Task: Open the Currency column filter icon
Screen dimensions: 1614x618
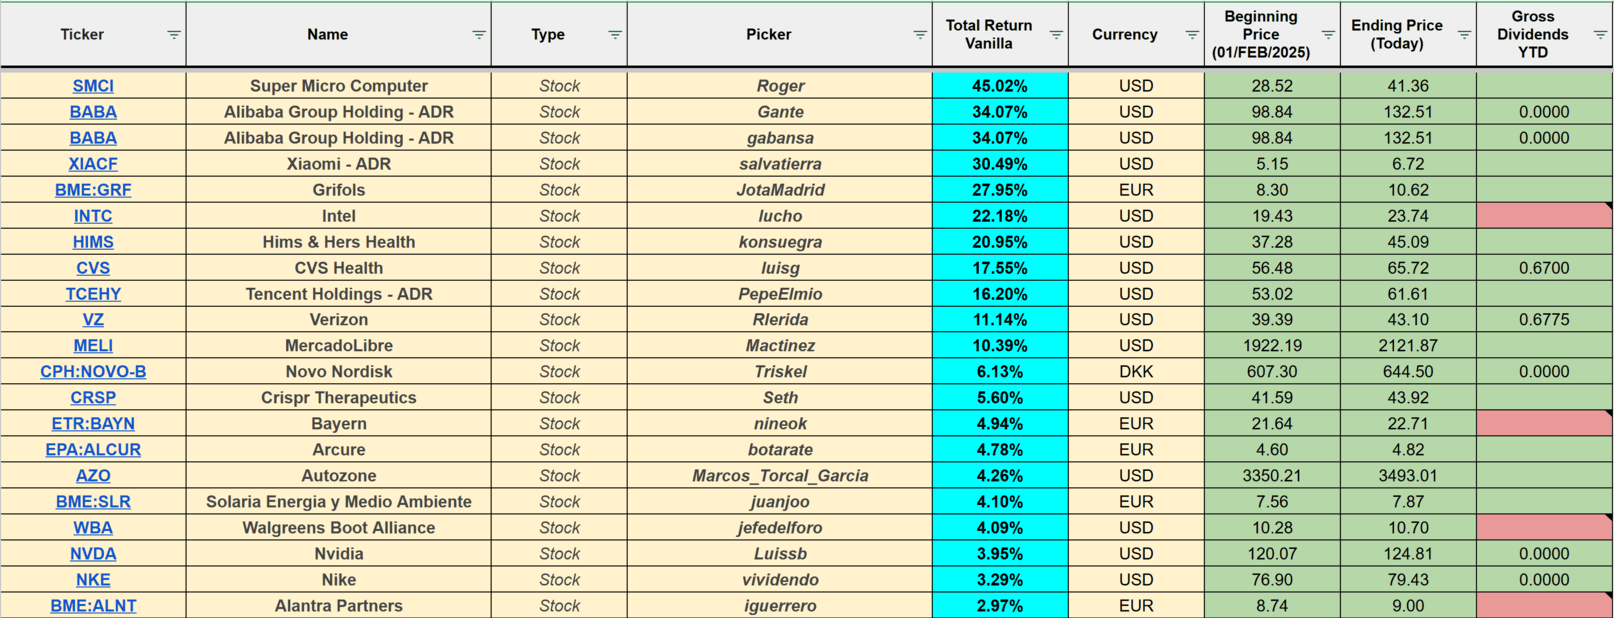Action: point(1192,35)
